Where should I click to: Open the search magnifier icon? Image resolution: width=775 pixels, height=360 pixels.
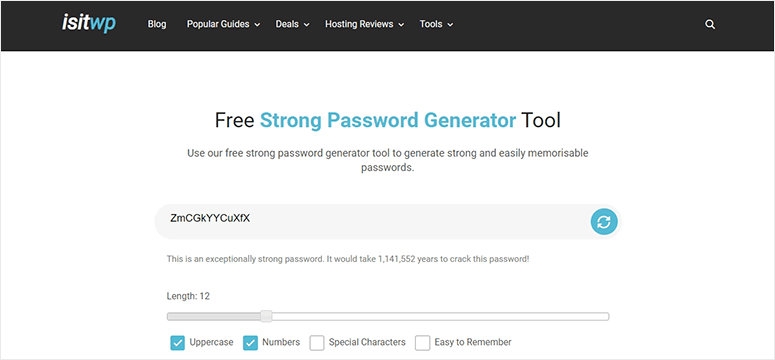710,24
